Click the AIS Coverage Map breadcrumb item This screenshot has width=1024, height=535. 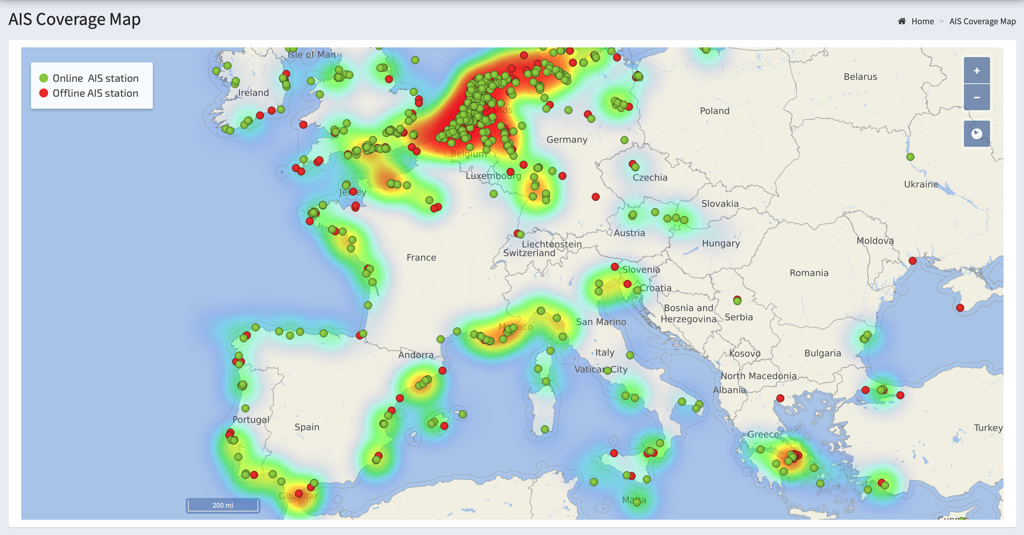point(982,21)
